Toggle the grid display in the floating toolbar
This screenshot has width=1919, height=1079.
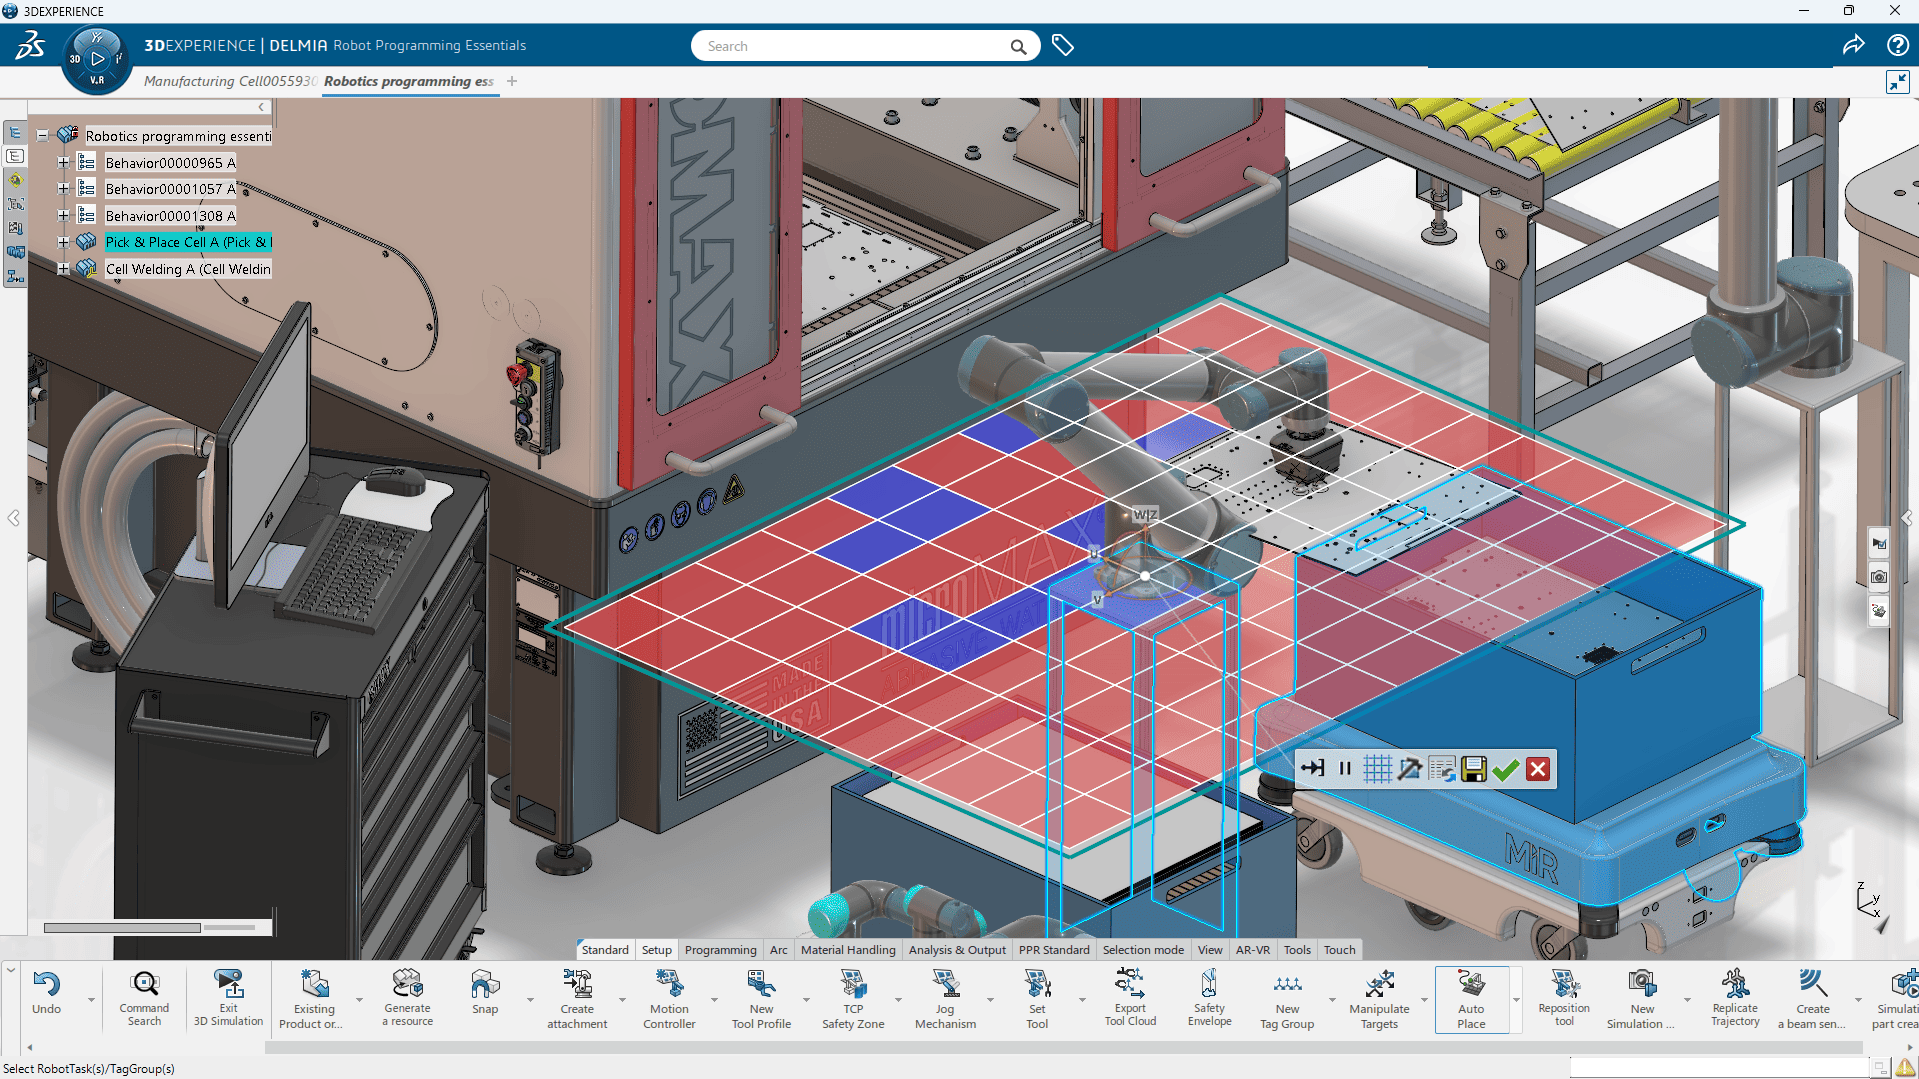point(1378,768)
